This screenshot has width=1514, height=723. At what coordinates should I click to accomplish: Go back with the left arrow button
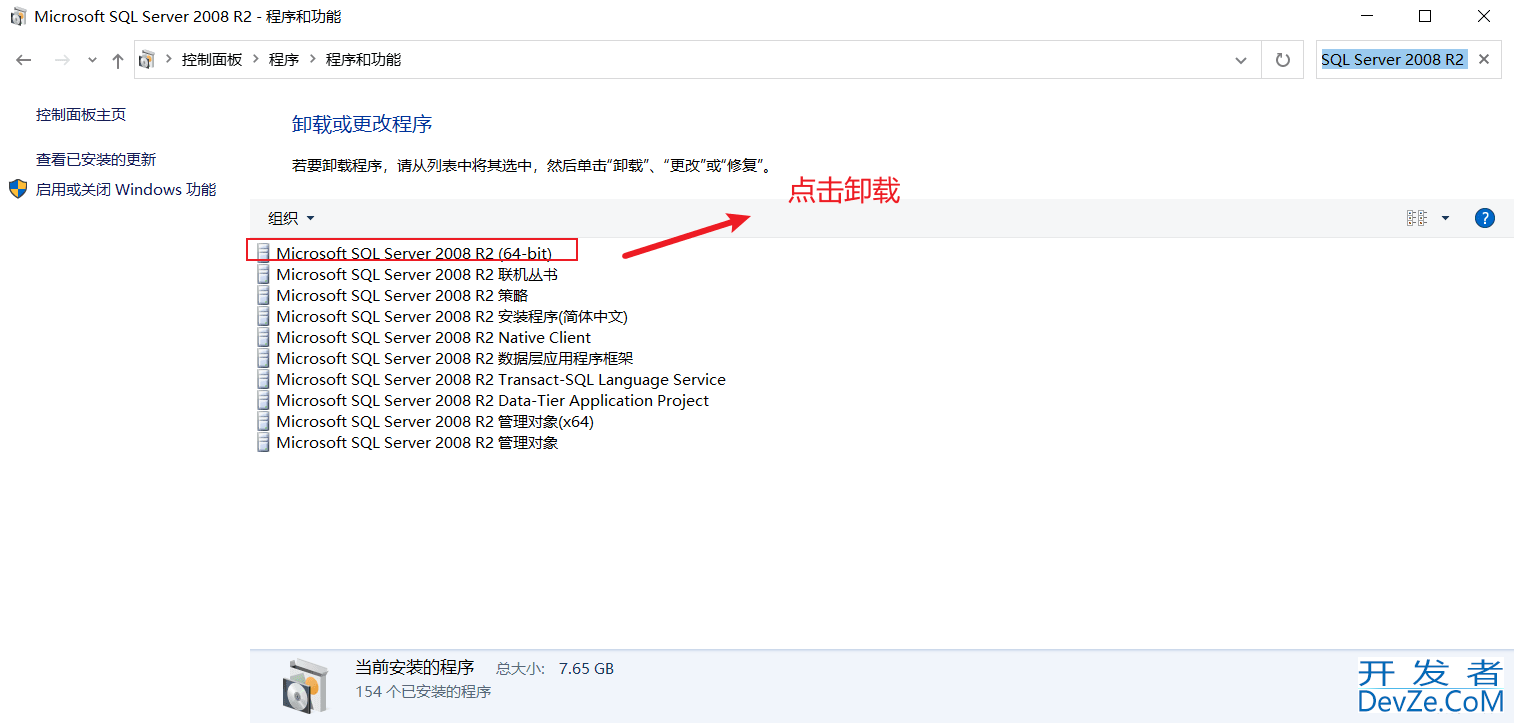click(x=24, y=60)
